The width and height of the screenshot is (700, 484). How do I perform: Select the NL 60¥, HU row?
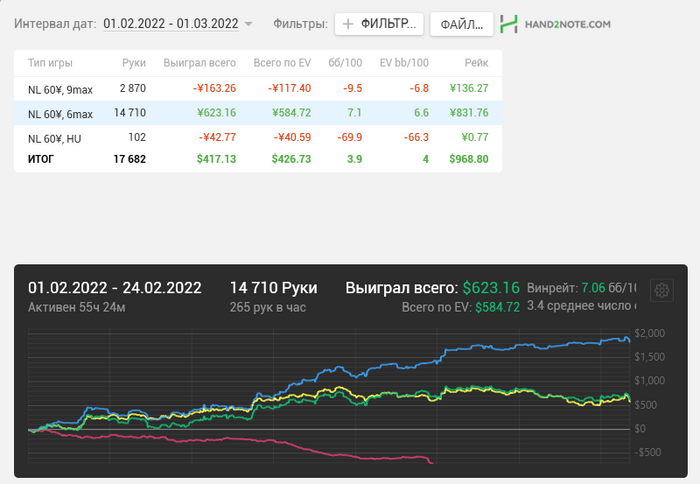pyautogui.click(x=258, y=138)
